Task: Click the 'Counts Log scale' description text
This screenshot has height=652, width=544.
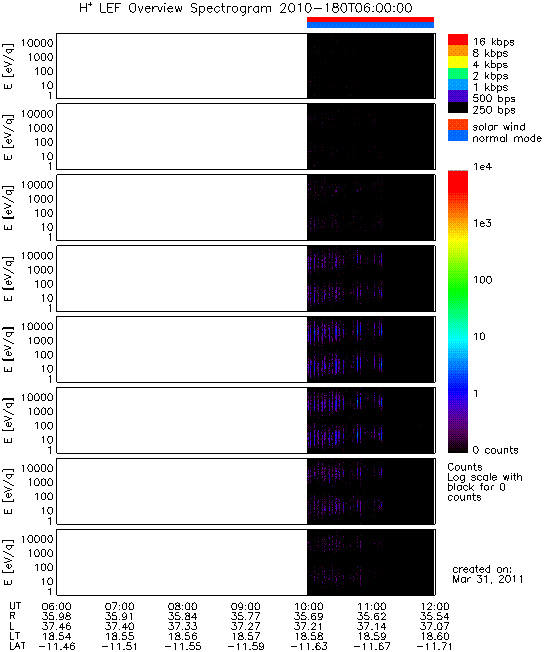Action: click(485, 482)
